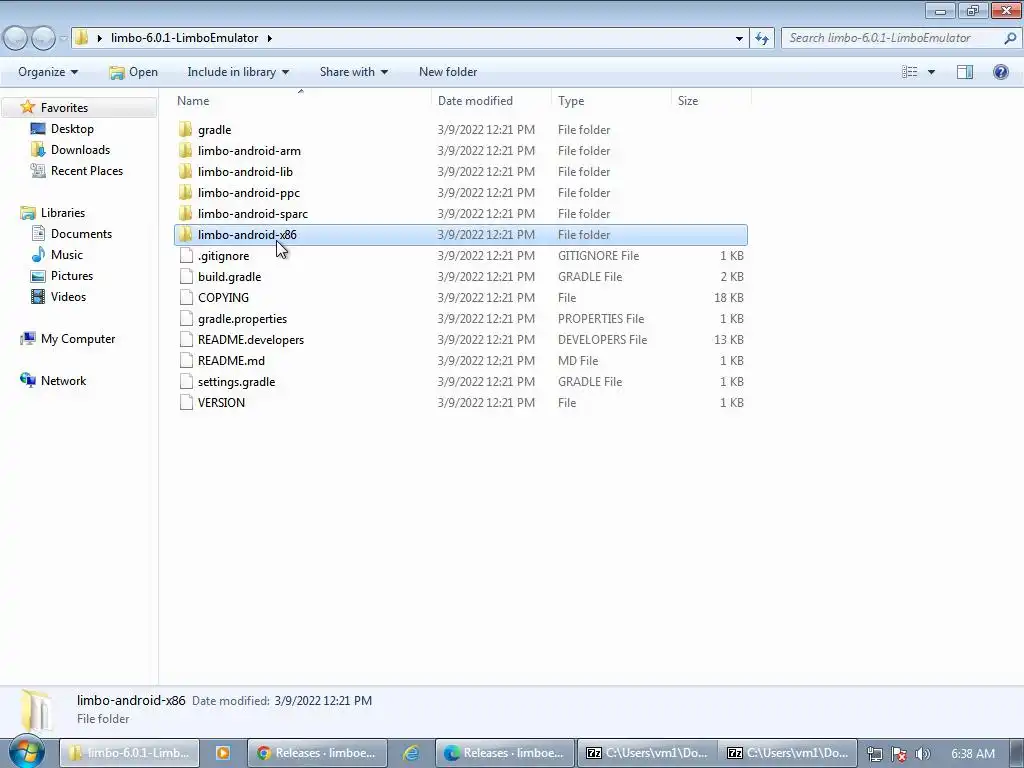Click New folder button

pyautogui.click(x=448, y=72)
